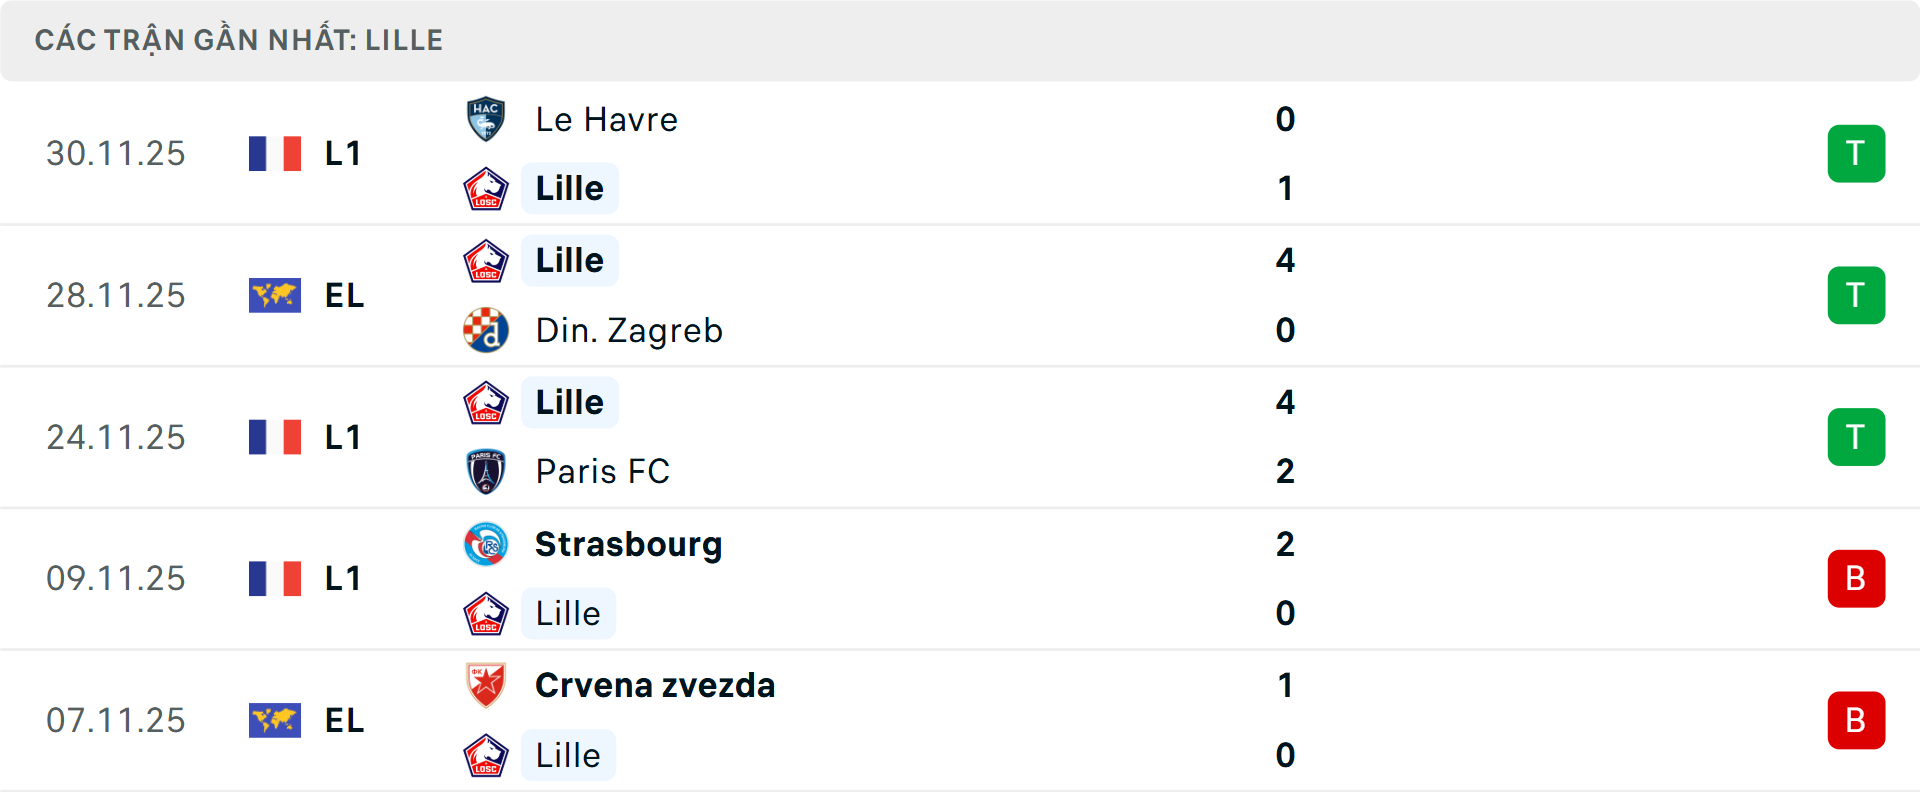The image size is (1920, 792).
Task: Click red B badge for Crvena zvezda match
Action: point(1856,720)
